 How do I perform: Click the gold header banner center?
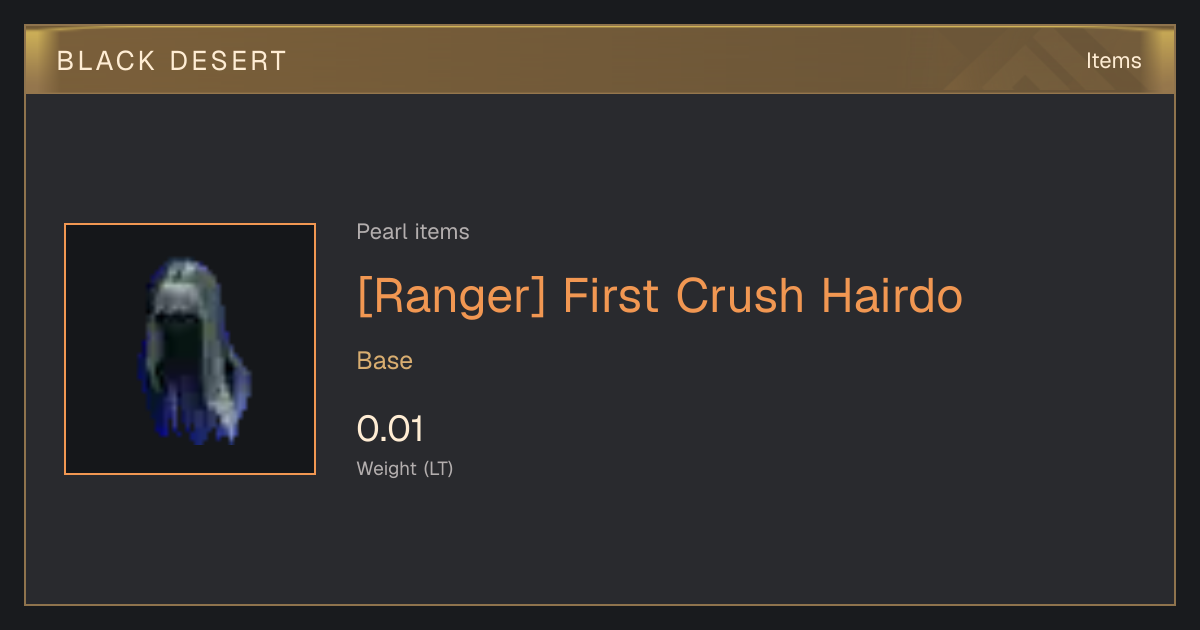tap(600, 61)
